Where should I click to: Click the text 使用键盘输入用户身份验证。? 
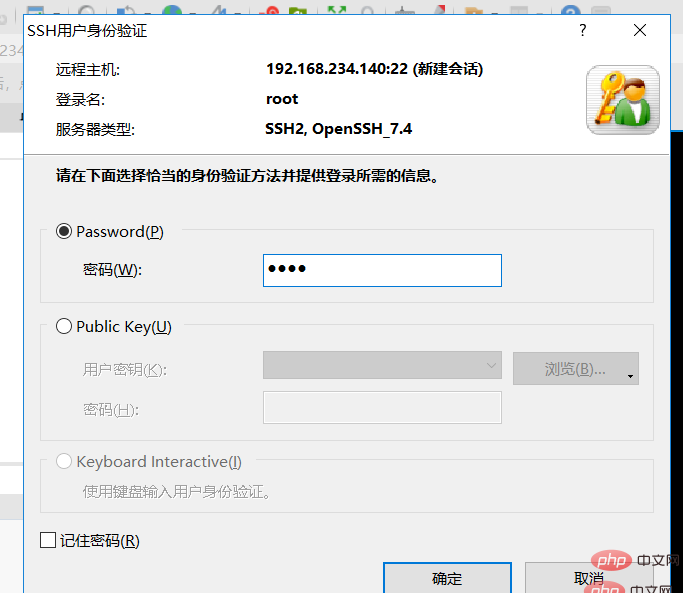click(176, 491)
